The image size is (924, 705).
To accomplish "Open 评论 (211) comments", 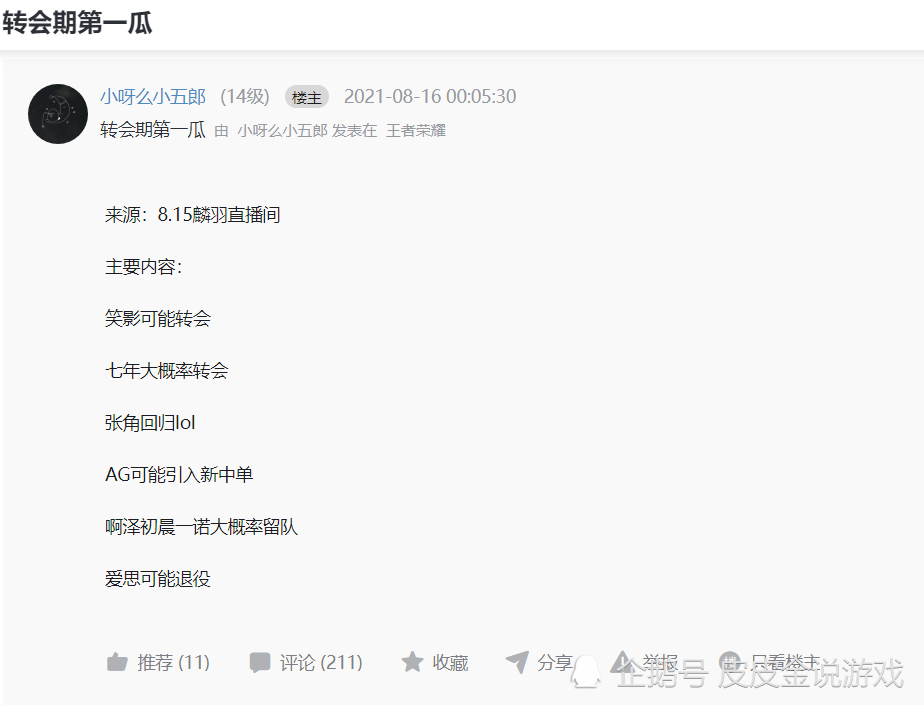I will pyautogui.click(x=321, y=663).
